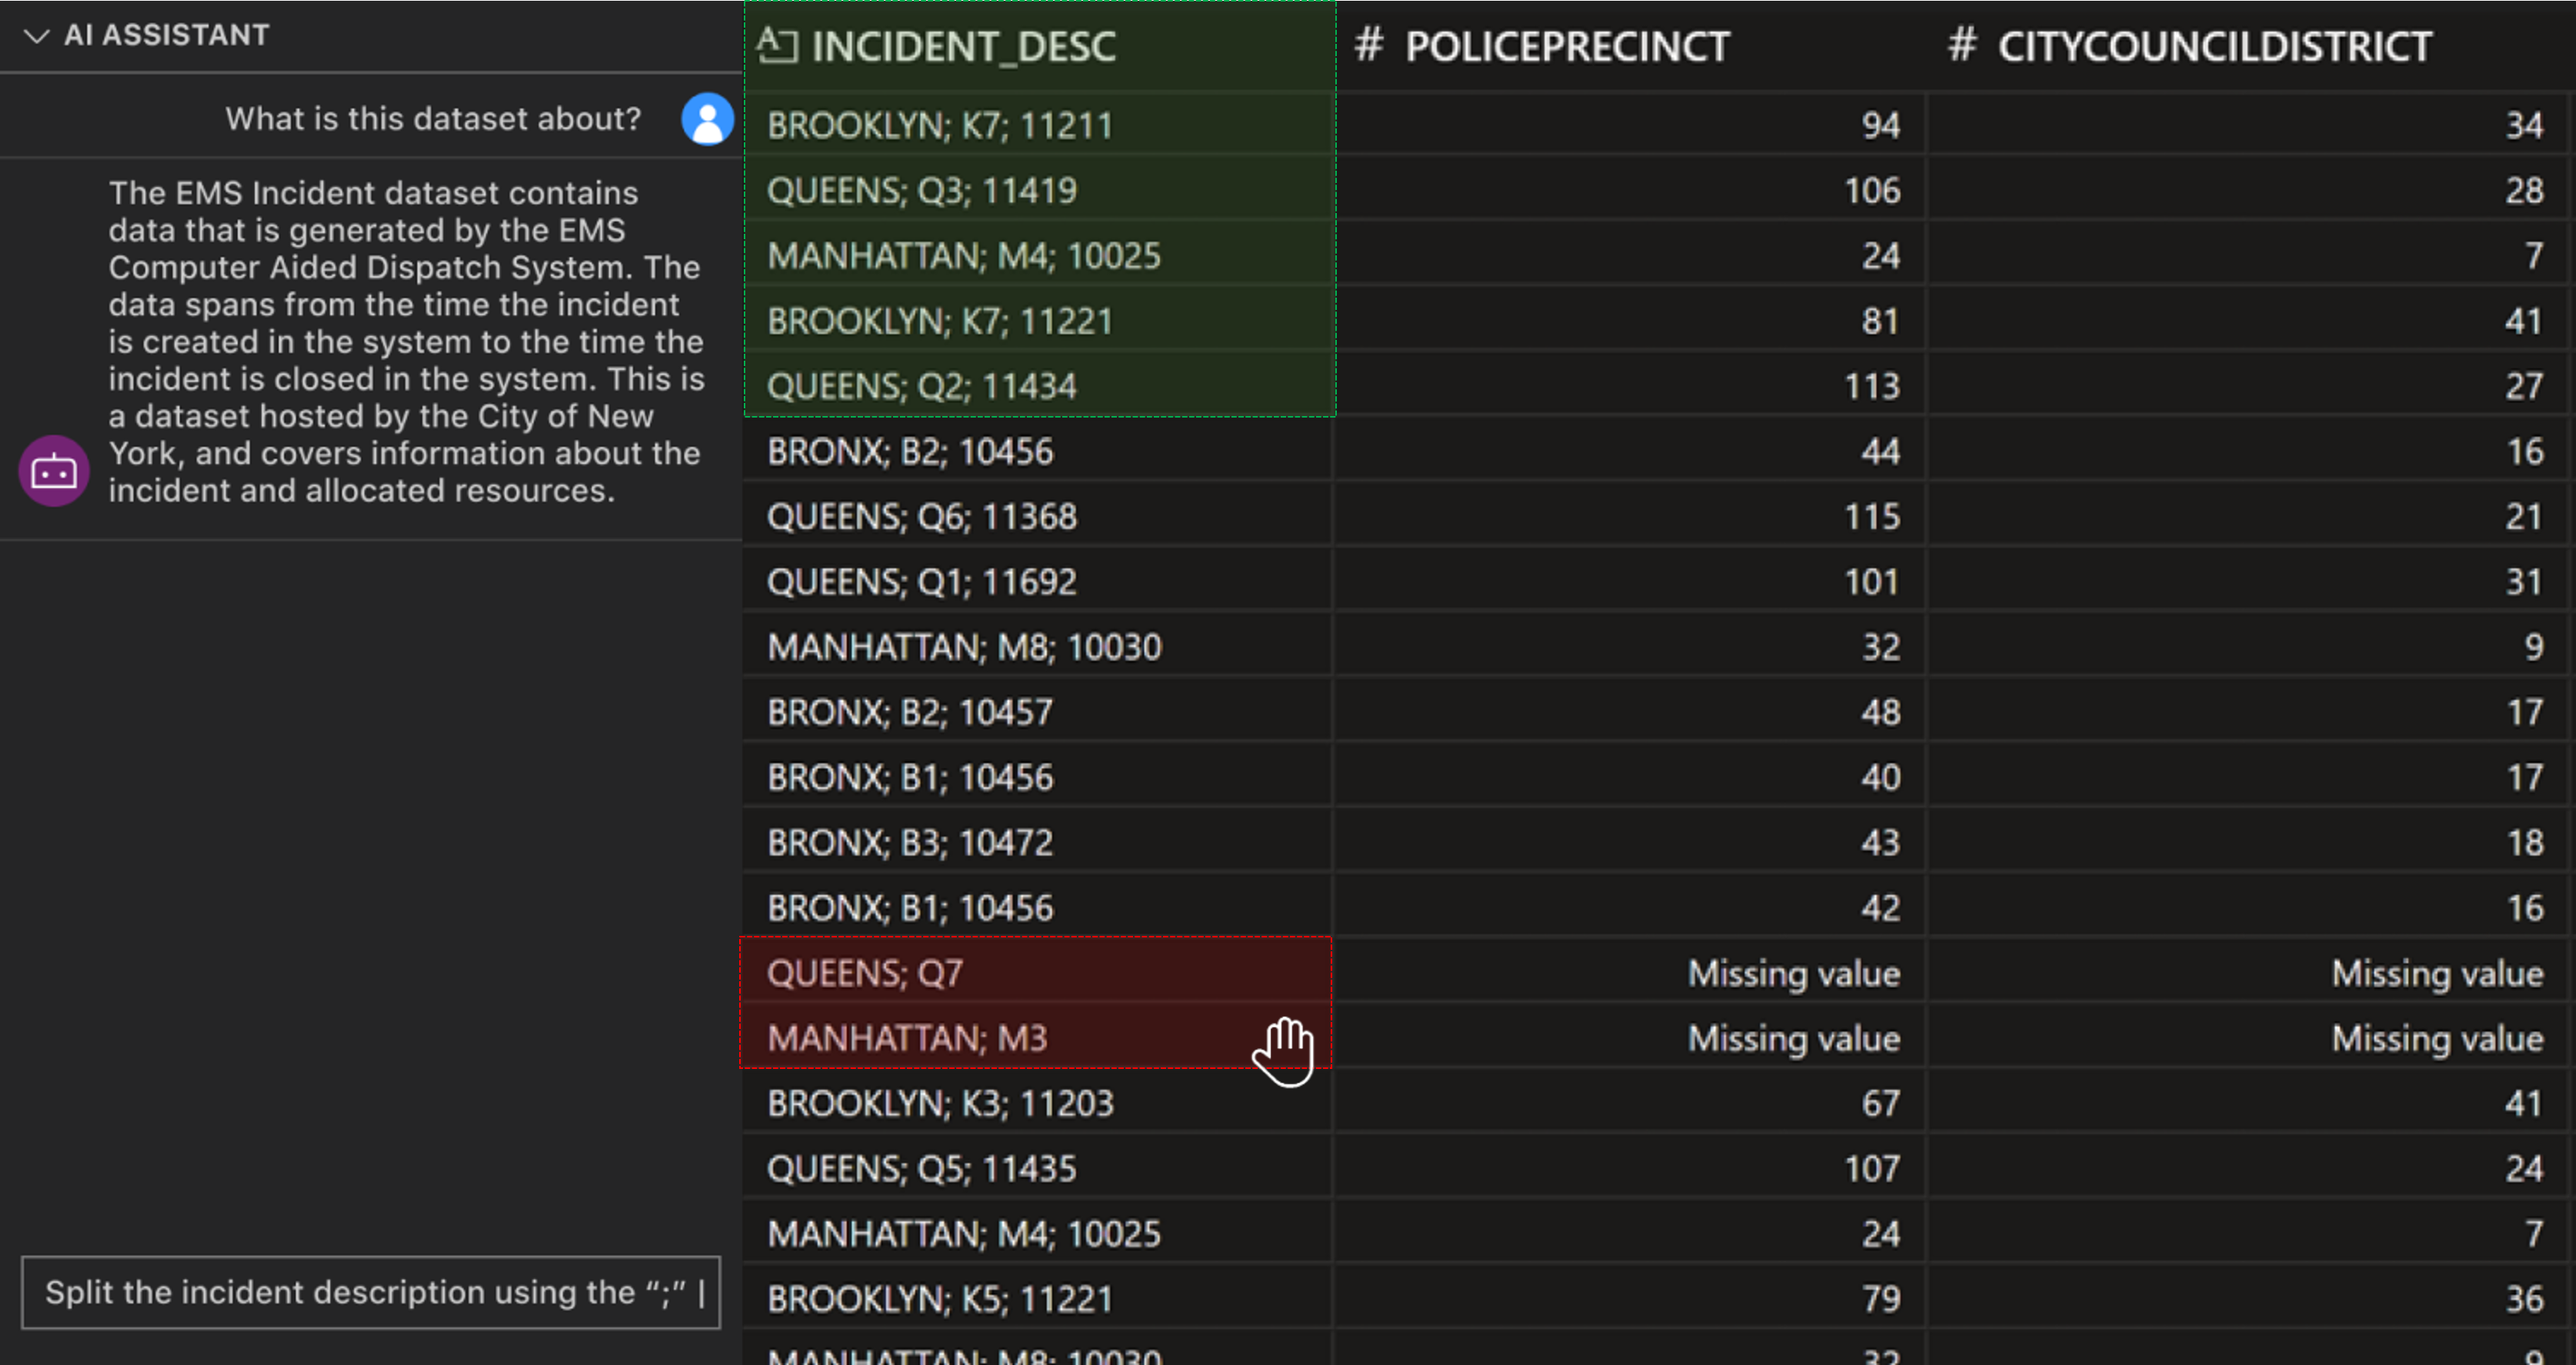
Task: Click the AI ASSISTANT panel title
Action: (167, 36)
